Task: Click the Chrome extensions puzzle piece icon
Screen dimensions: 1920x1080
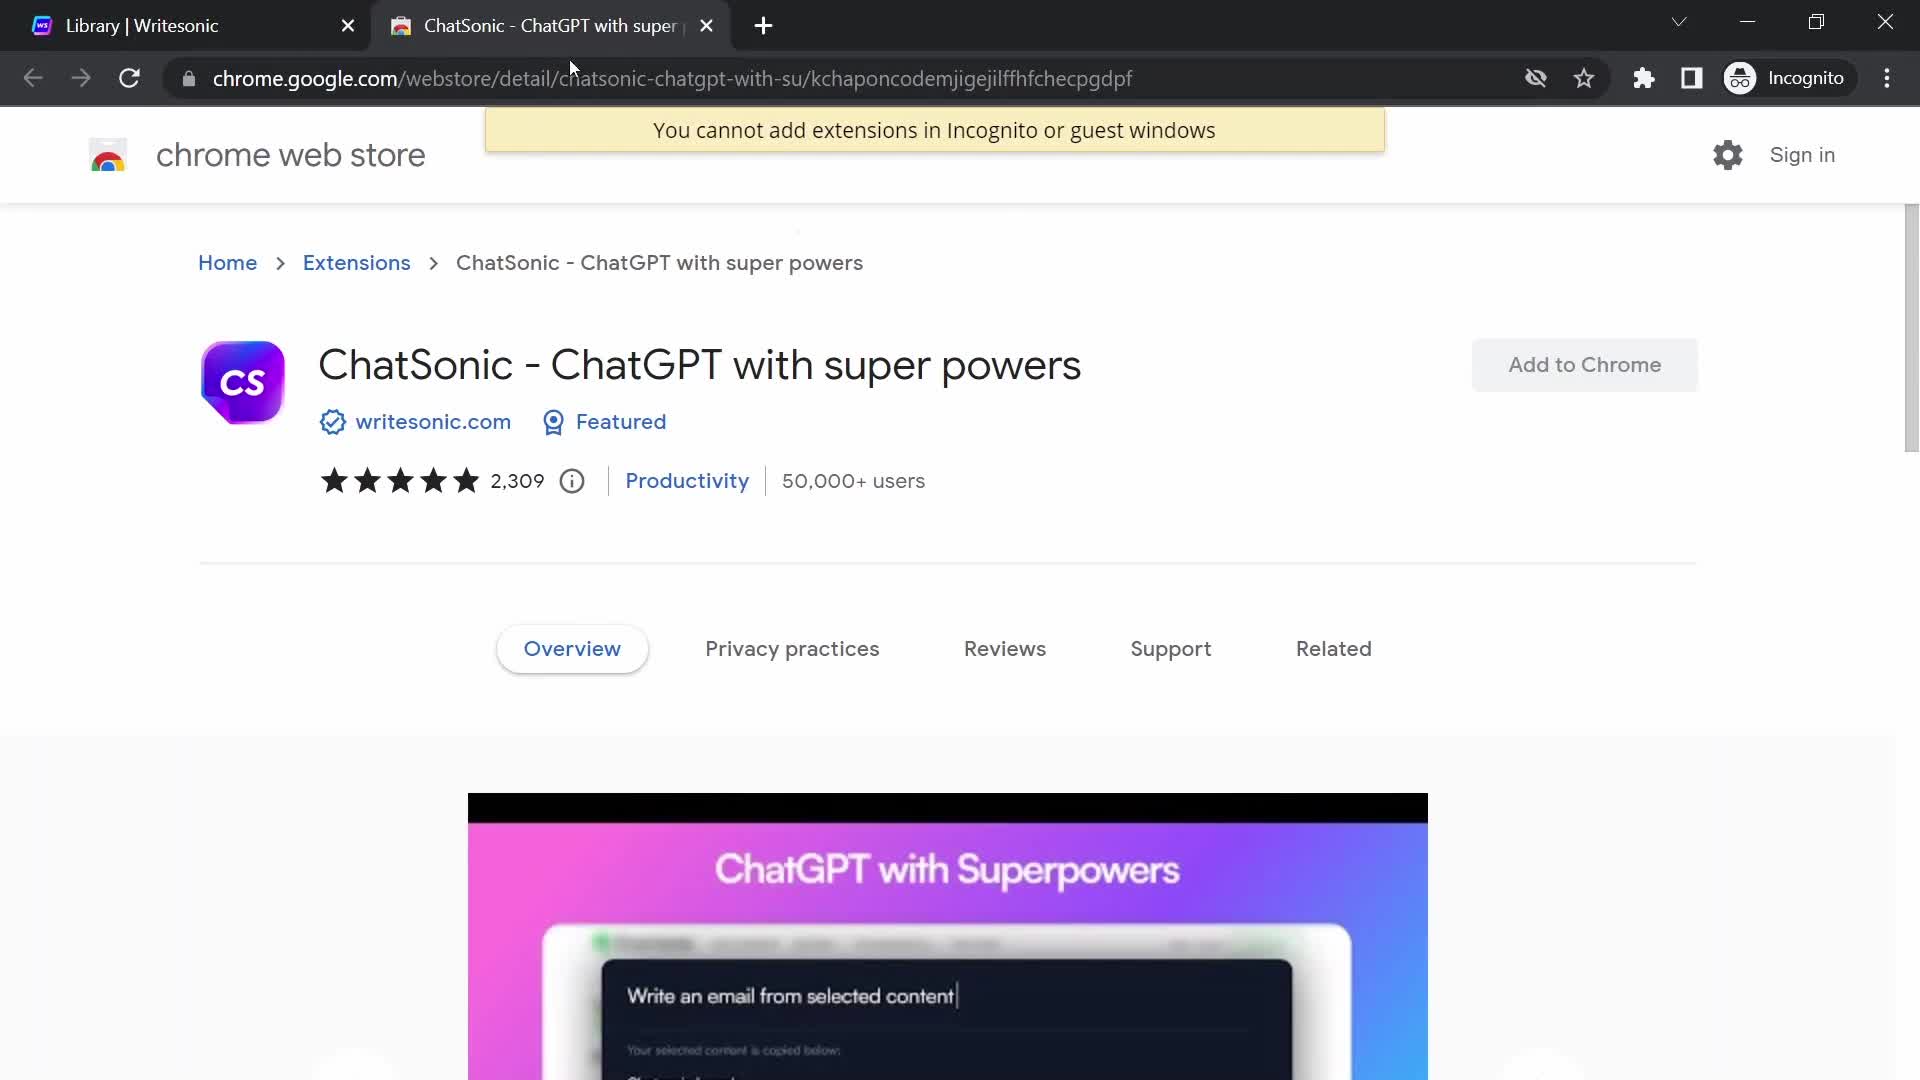Action: pyautogui.click(x=1644, y=78)
